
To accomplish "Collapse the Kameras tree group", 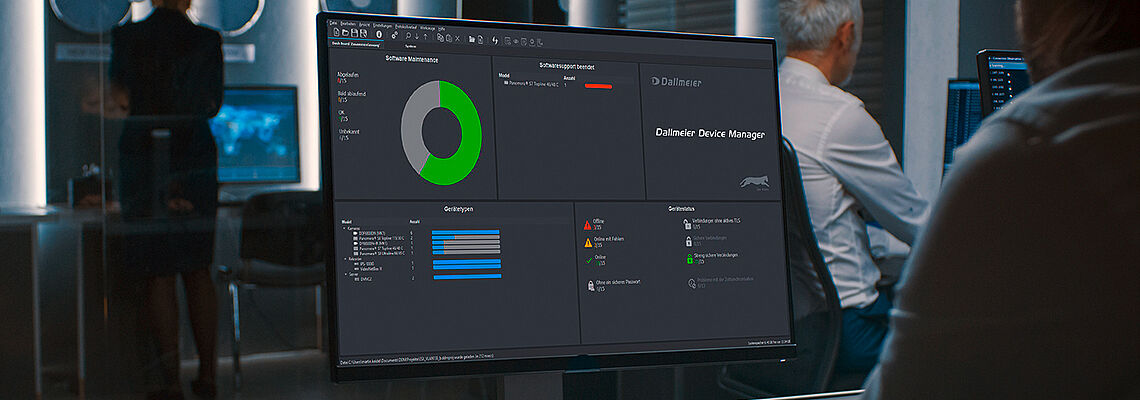I will point(345,228).
